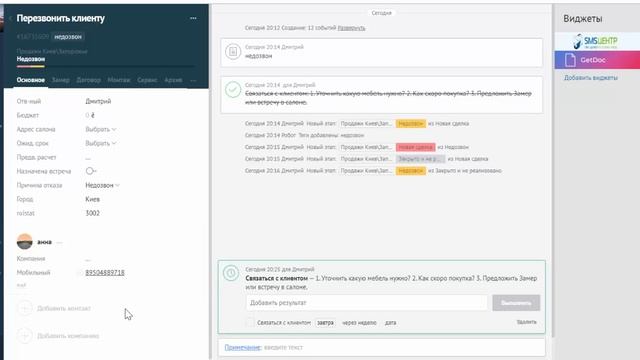Switch to the Замер tab
The height and width of the screenshot is (360, 640).
point(60,80)
